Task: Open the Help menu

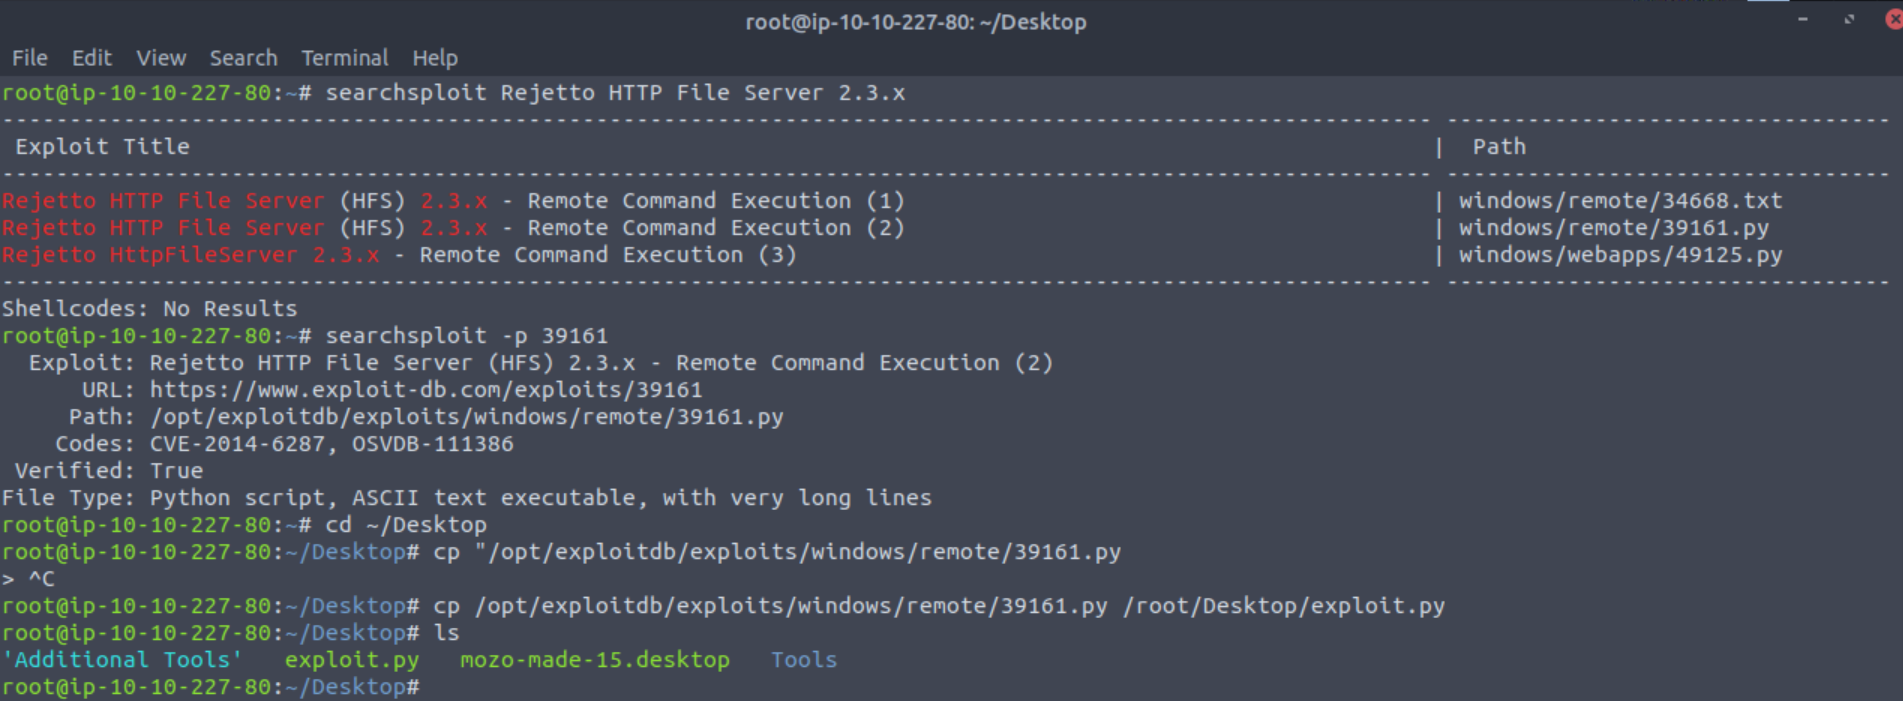Action: tap(435, 58)
